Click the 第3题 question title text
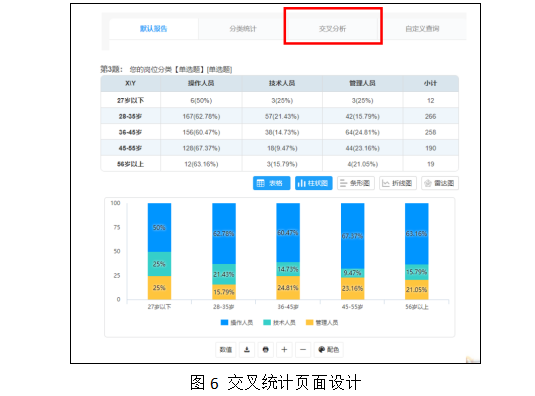535x396 pixels. 166,69
